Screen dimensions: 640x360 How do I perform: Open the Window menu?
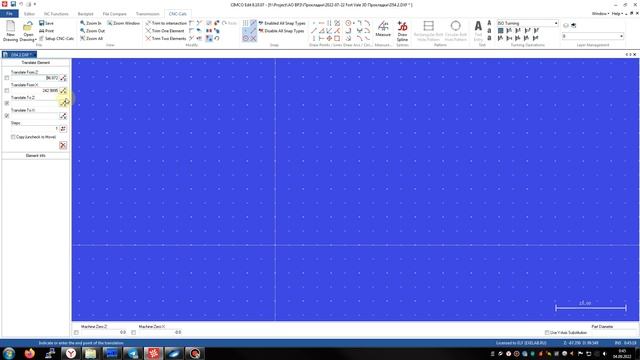[600, 13]
